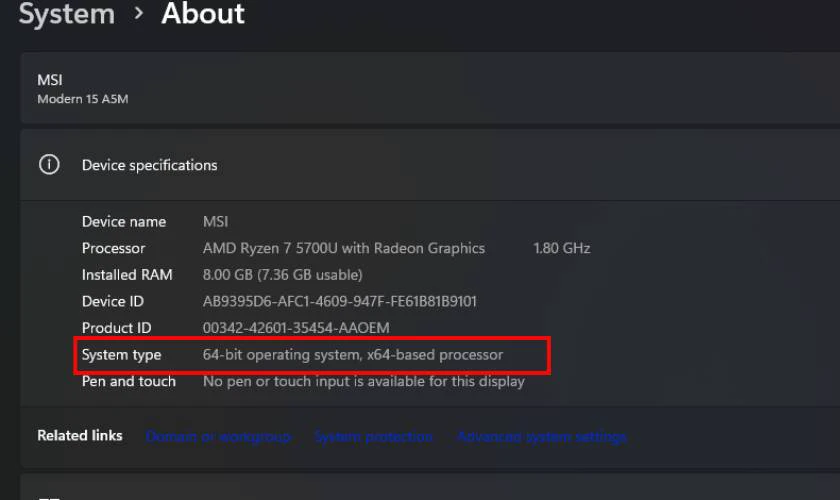Click the Device name value MSI
Screen dimensions: 840x500
215,221
